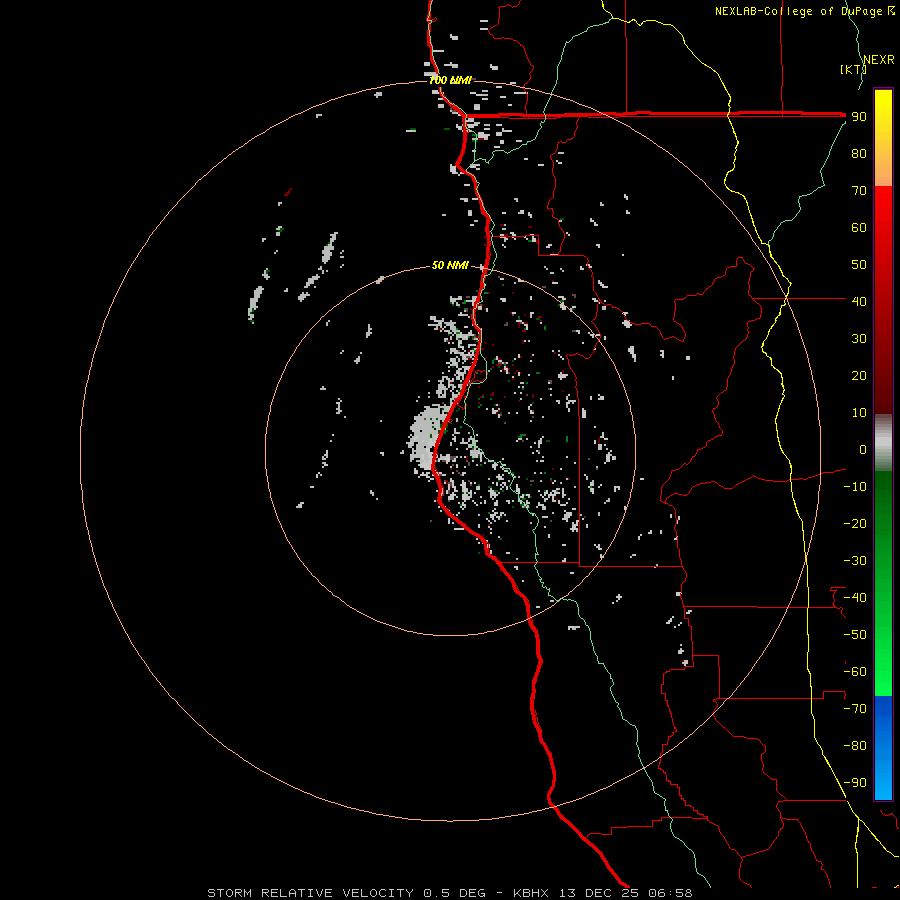Click the -50 value on velocity scale

tap(855, 635)
